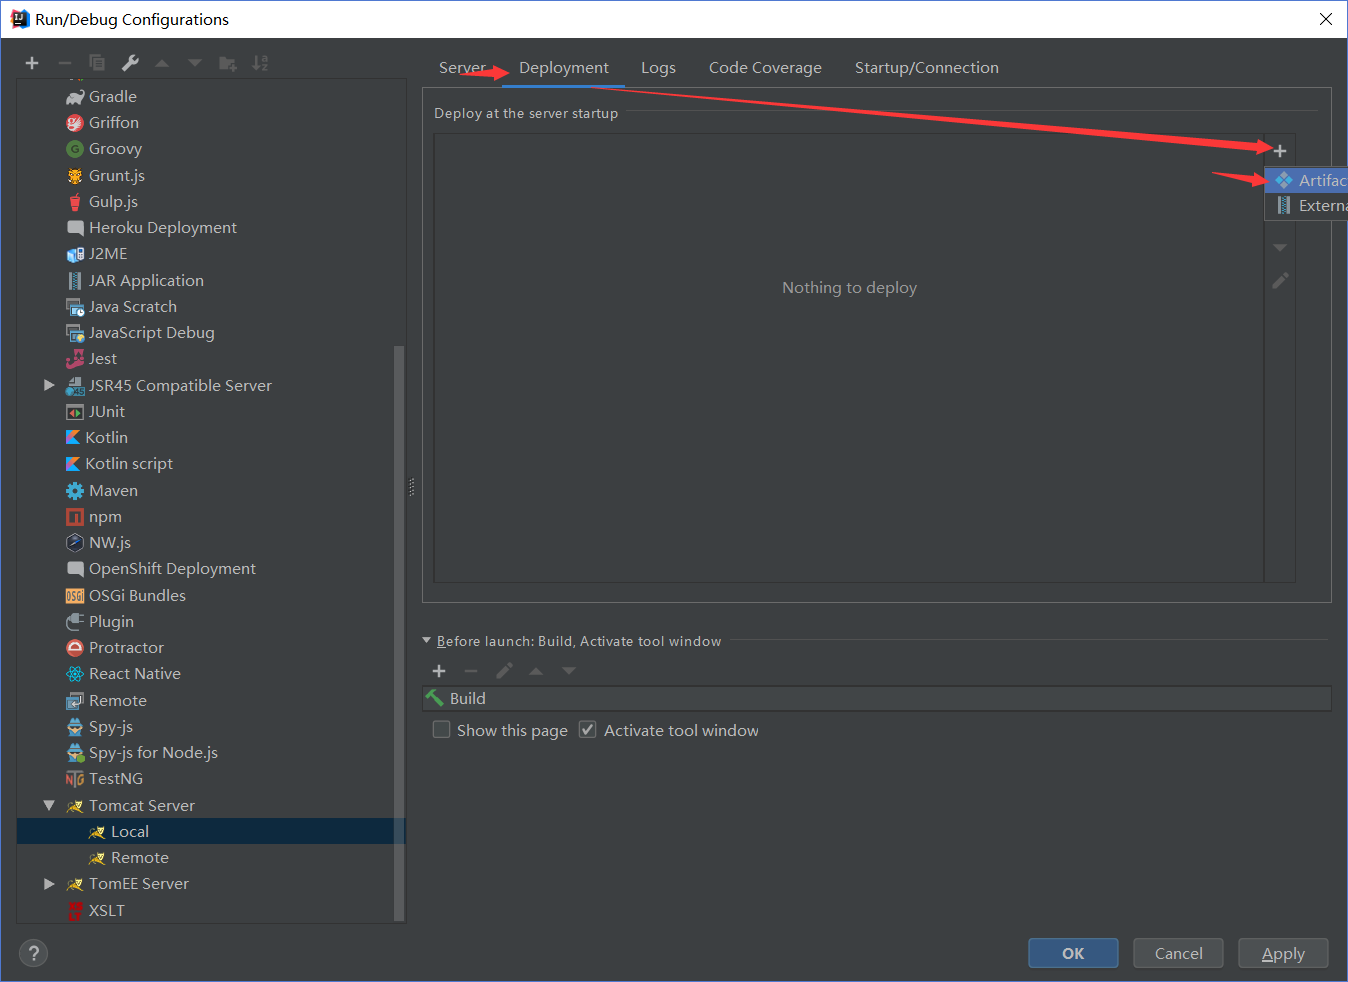Select JAR Application in list
Screen dimensions: 1348x982
(x=146, y=281)
